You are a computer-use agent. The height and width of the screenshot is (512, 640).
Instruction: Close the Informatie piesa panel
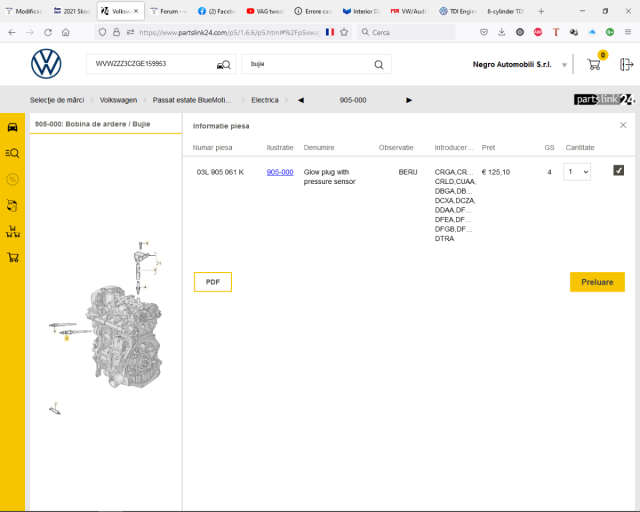[623, 126]
